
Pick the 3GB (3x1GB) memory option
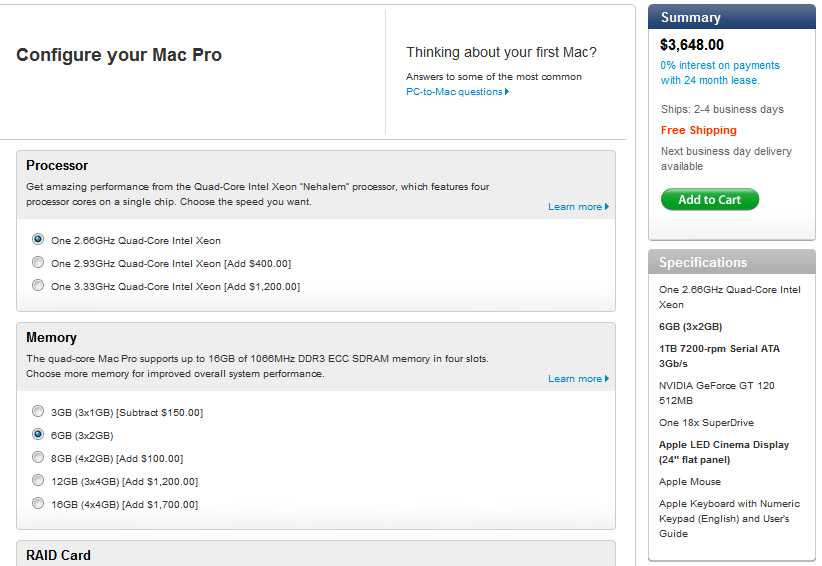[38, 412]
